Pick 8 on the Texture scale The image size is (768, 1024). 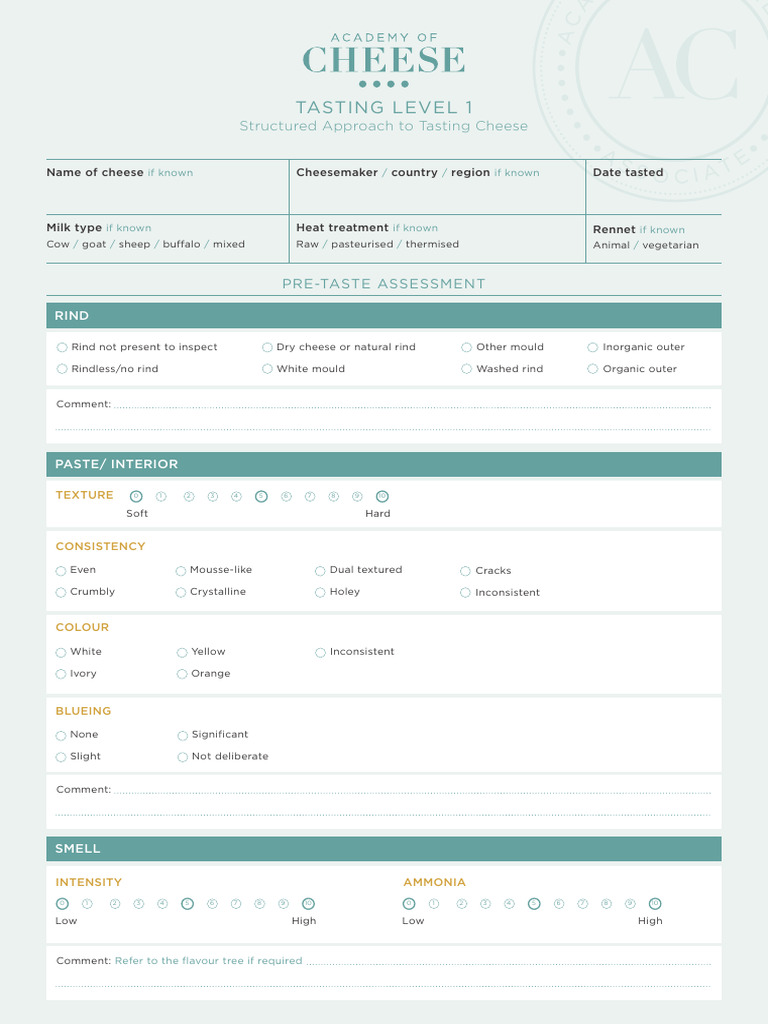[334, 496]
